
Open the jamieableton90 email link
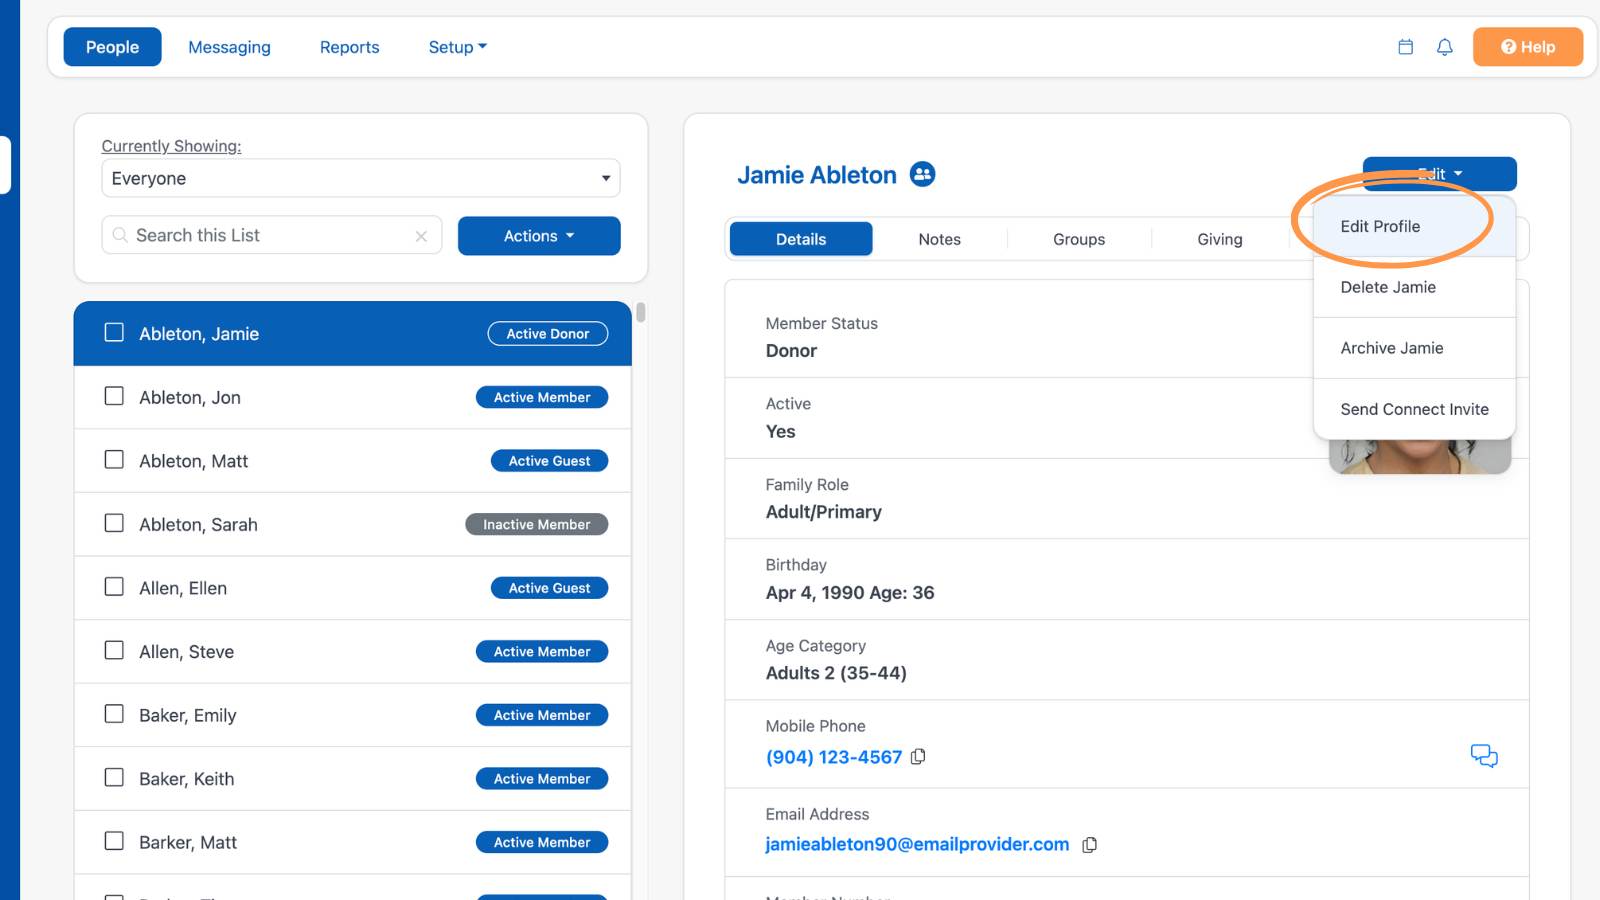917,844
